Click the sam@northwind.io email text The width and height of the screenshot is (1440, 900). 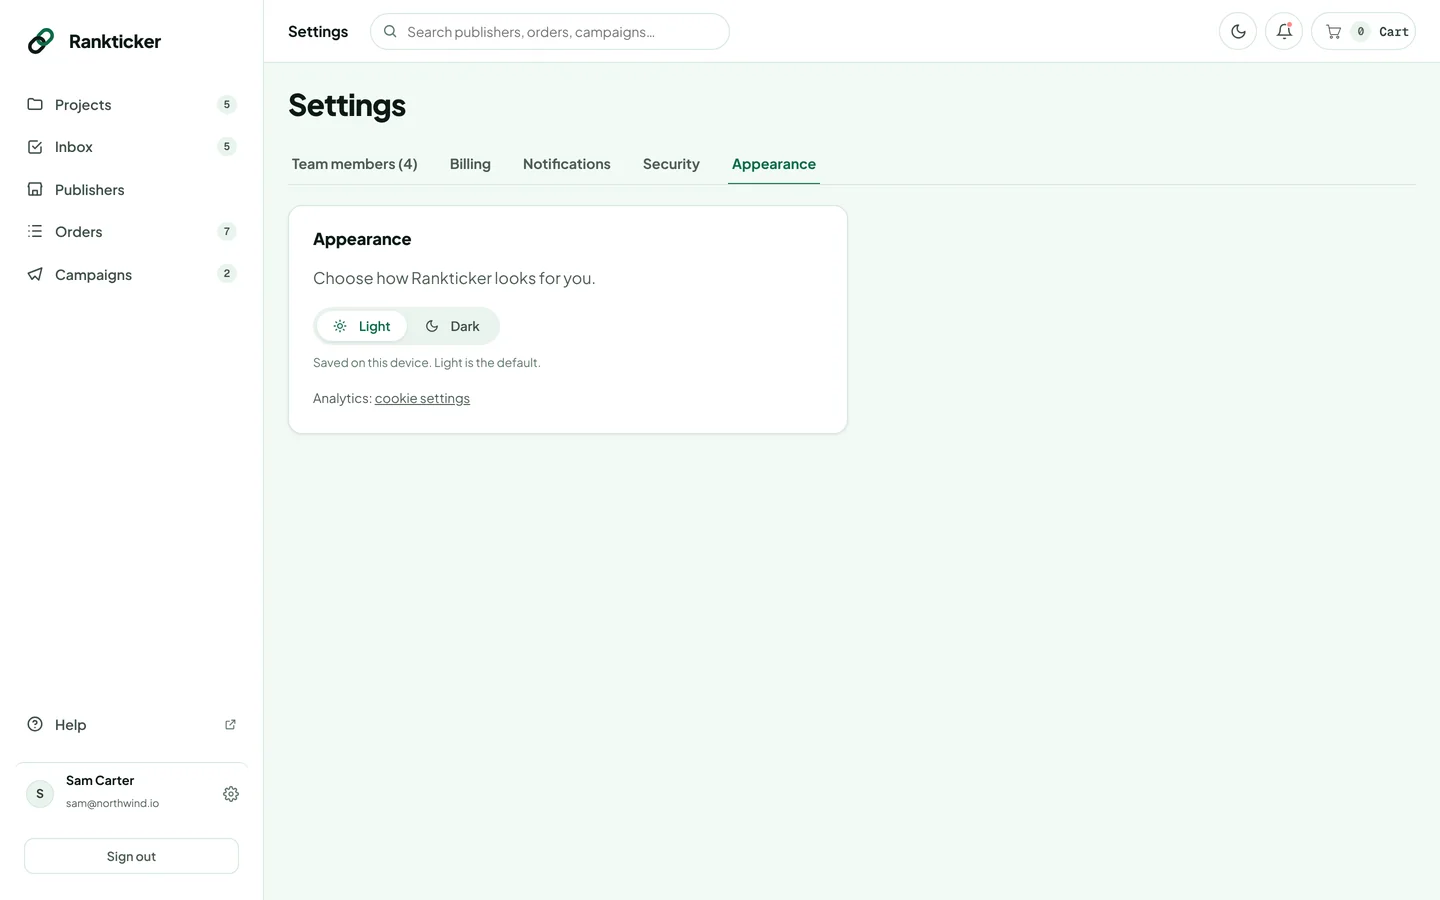[x=112, y=804]
